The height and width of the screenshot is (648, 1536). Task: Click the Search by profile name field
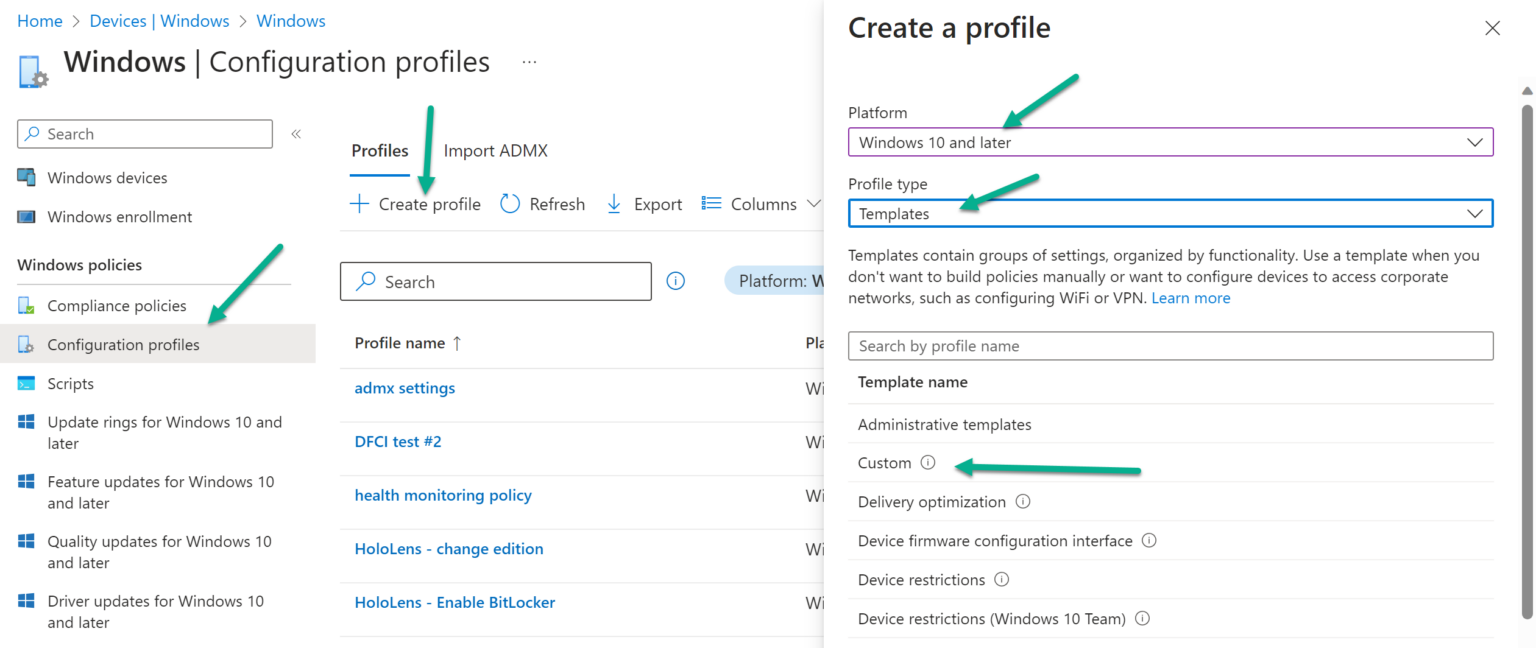(1170, 345)
